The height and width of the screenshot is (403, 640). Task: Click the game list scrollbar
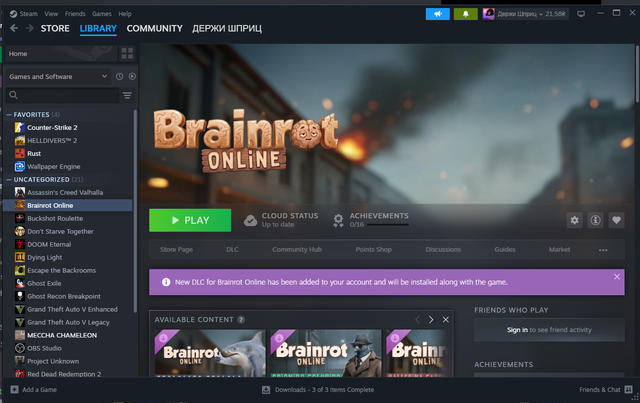point(135,212)
